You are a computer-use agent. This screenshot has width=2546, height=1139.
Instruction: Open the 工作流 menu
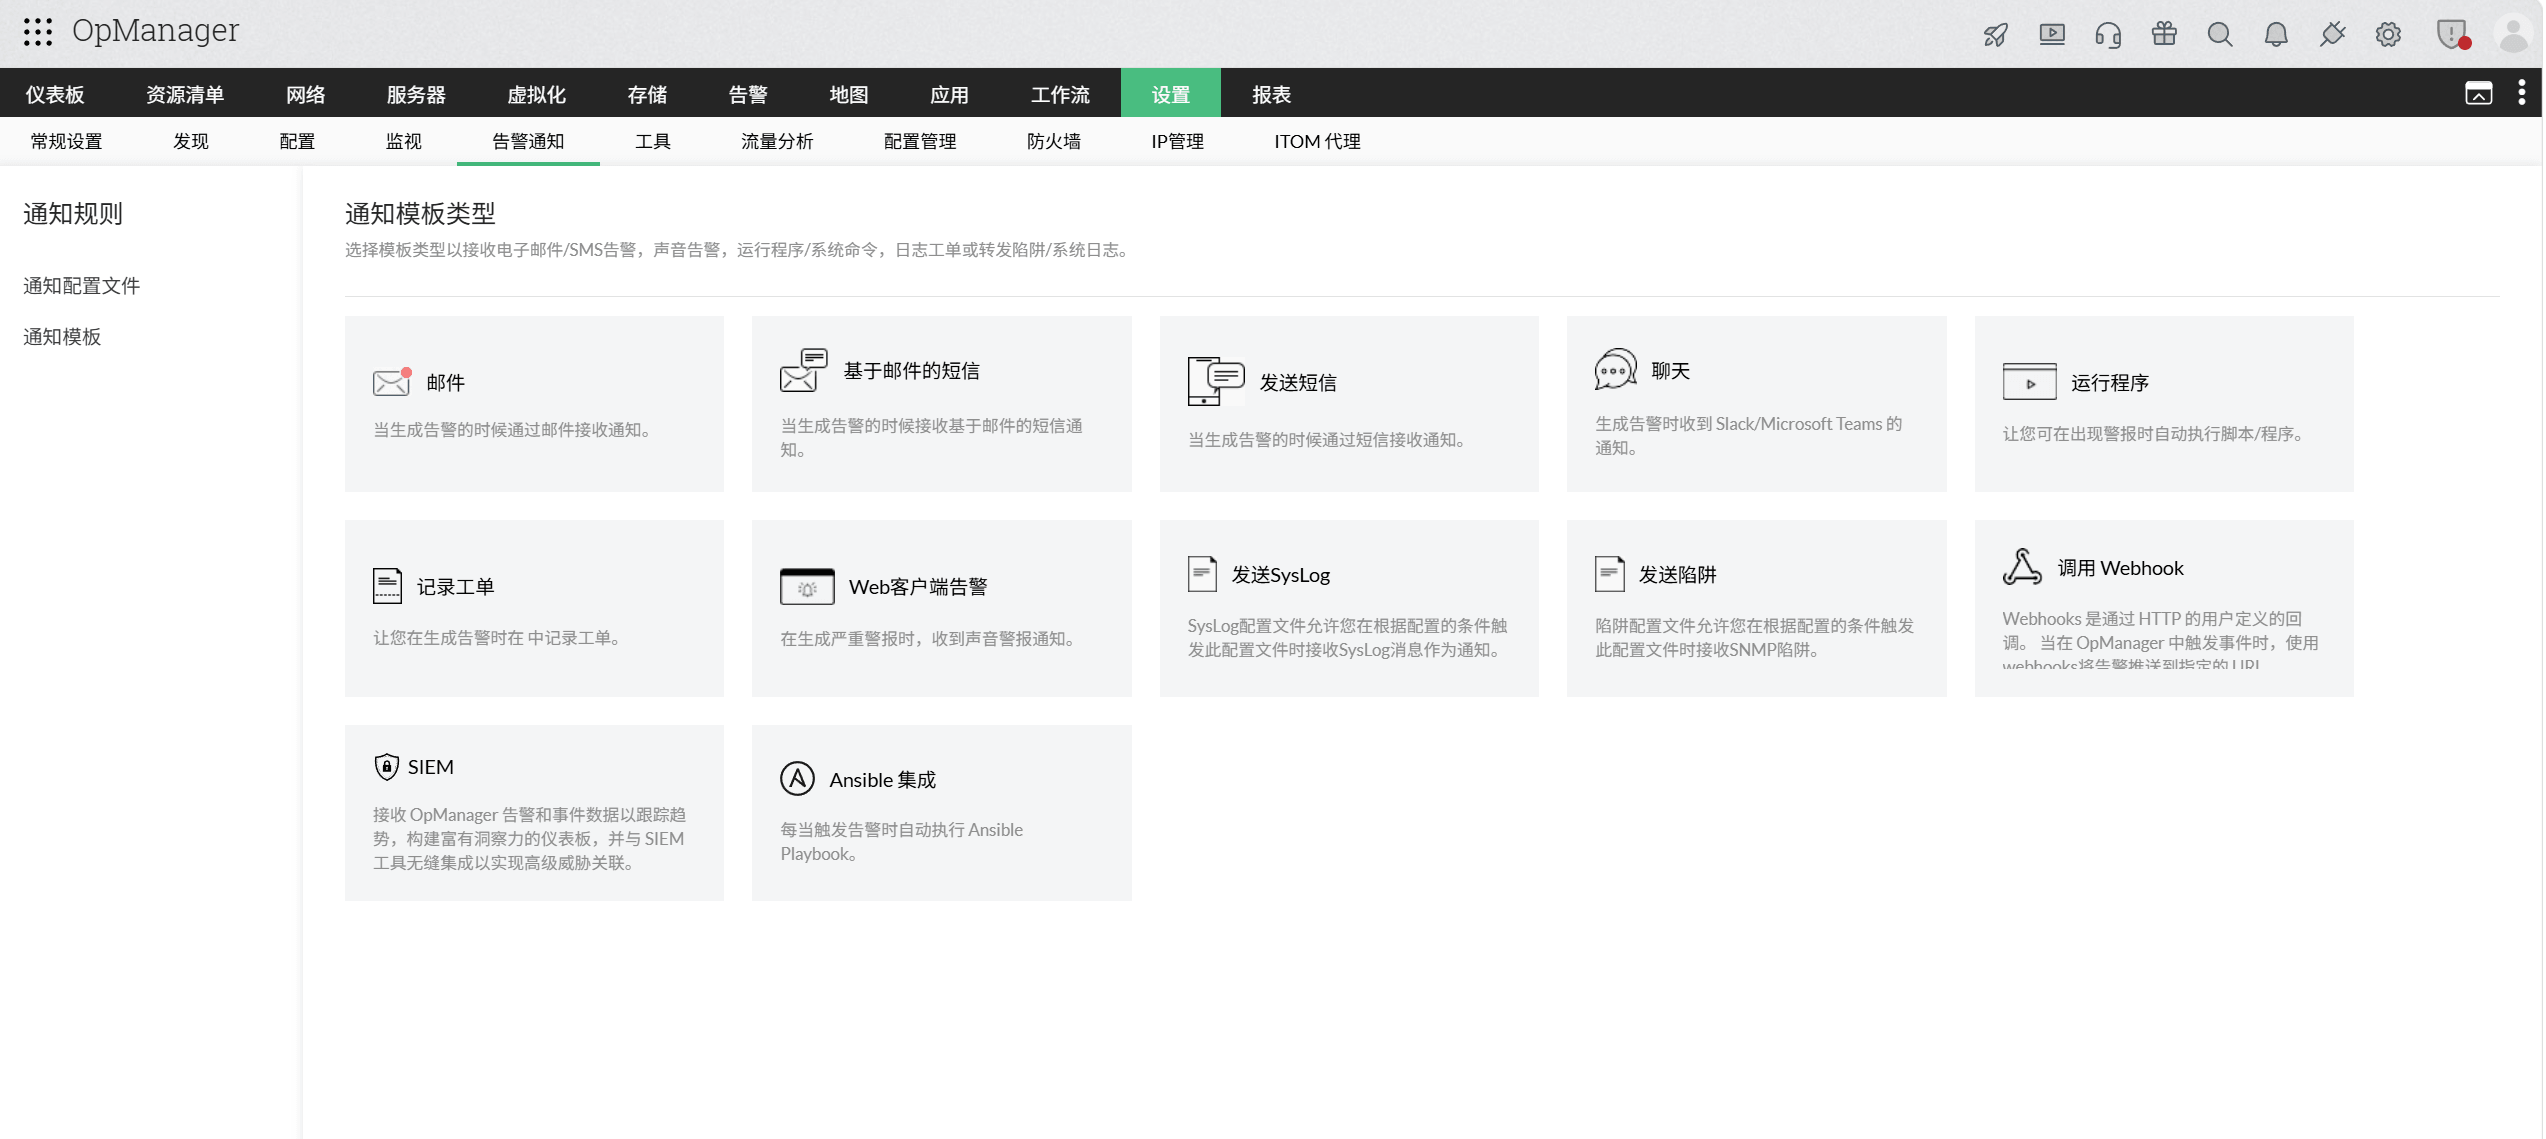click(x=1059, y=94)
